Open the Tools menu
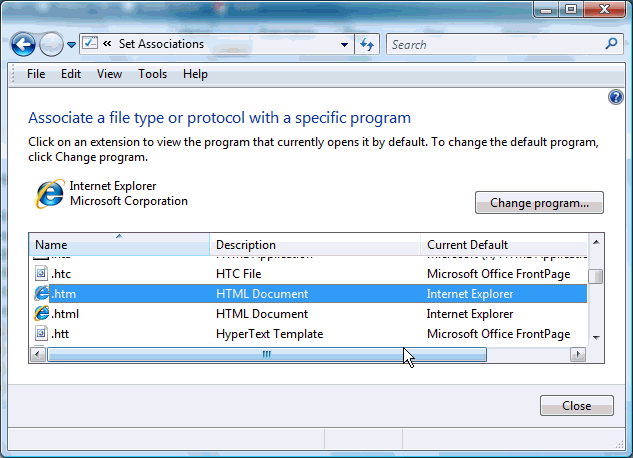The width and height of the screenshot is (633, 458). [152, 74]
